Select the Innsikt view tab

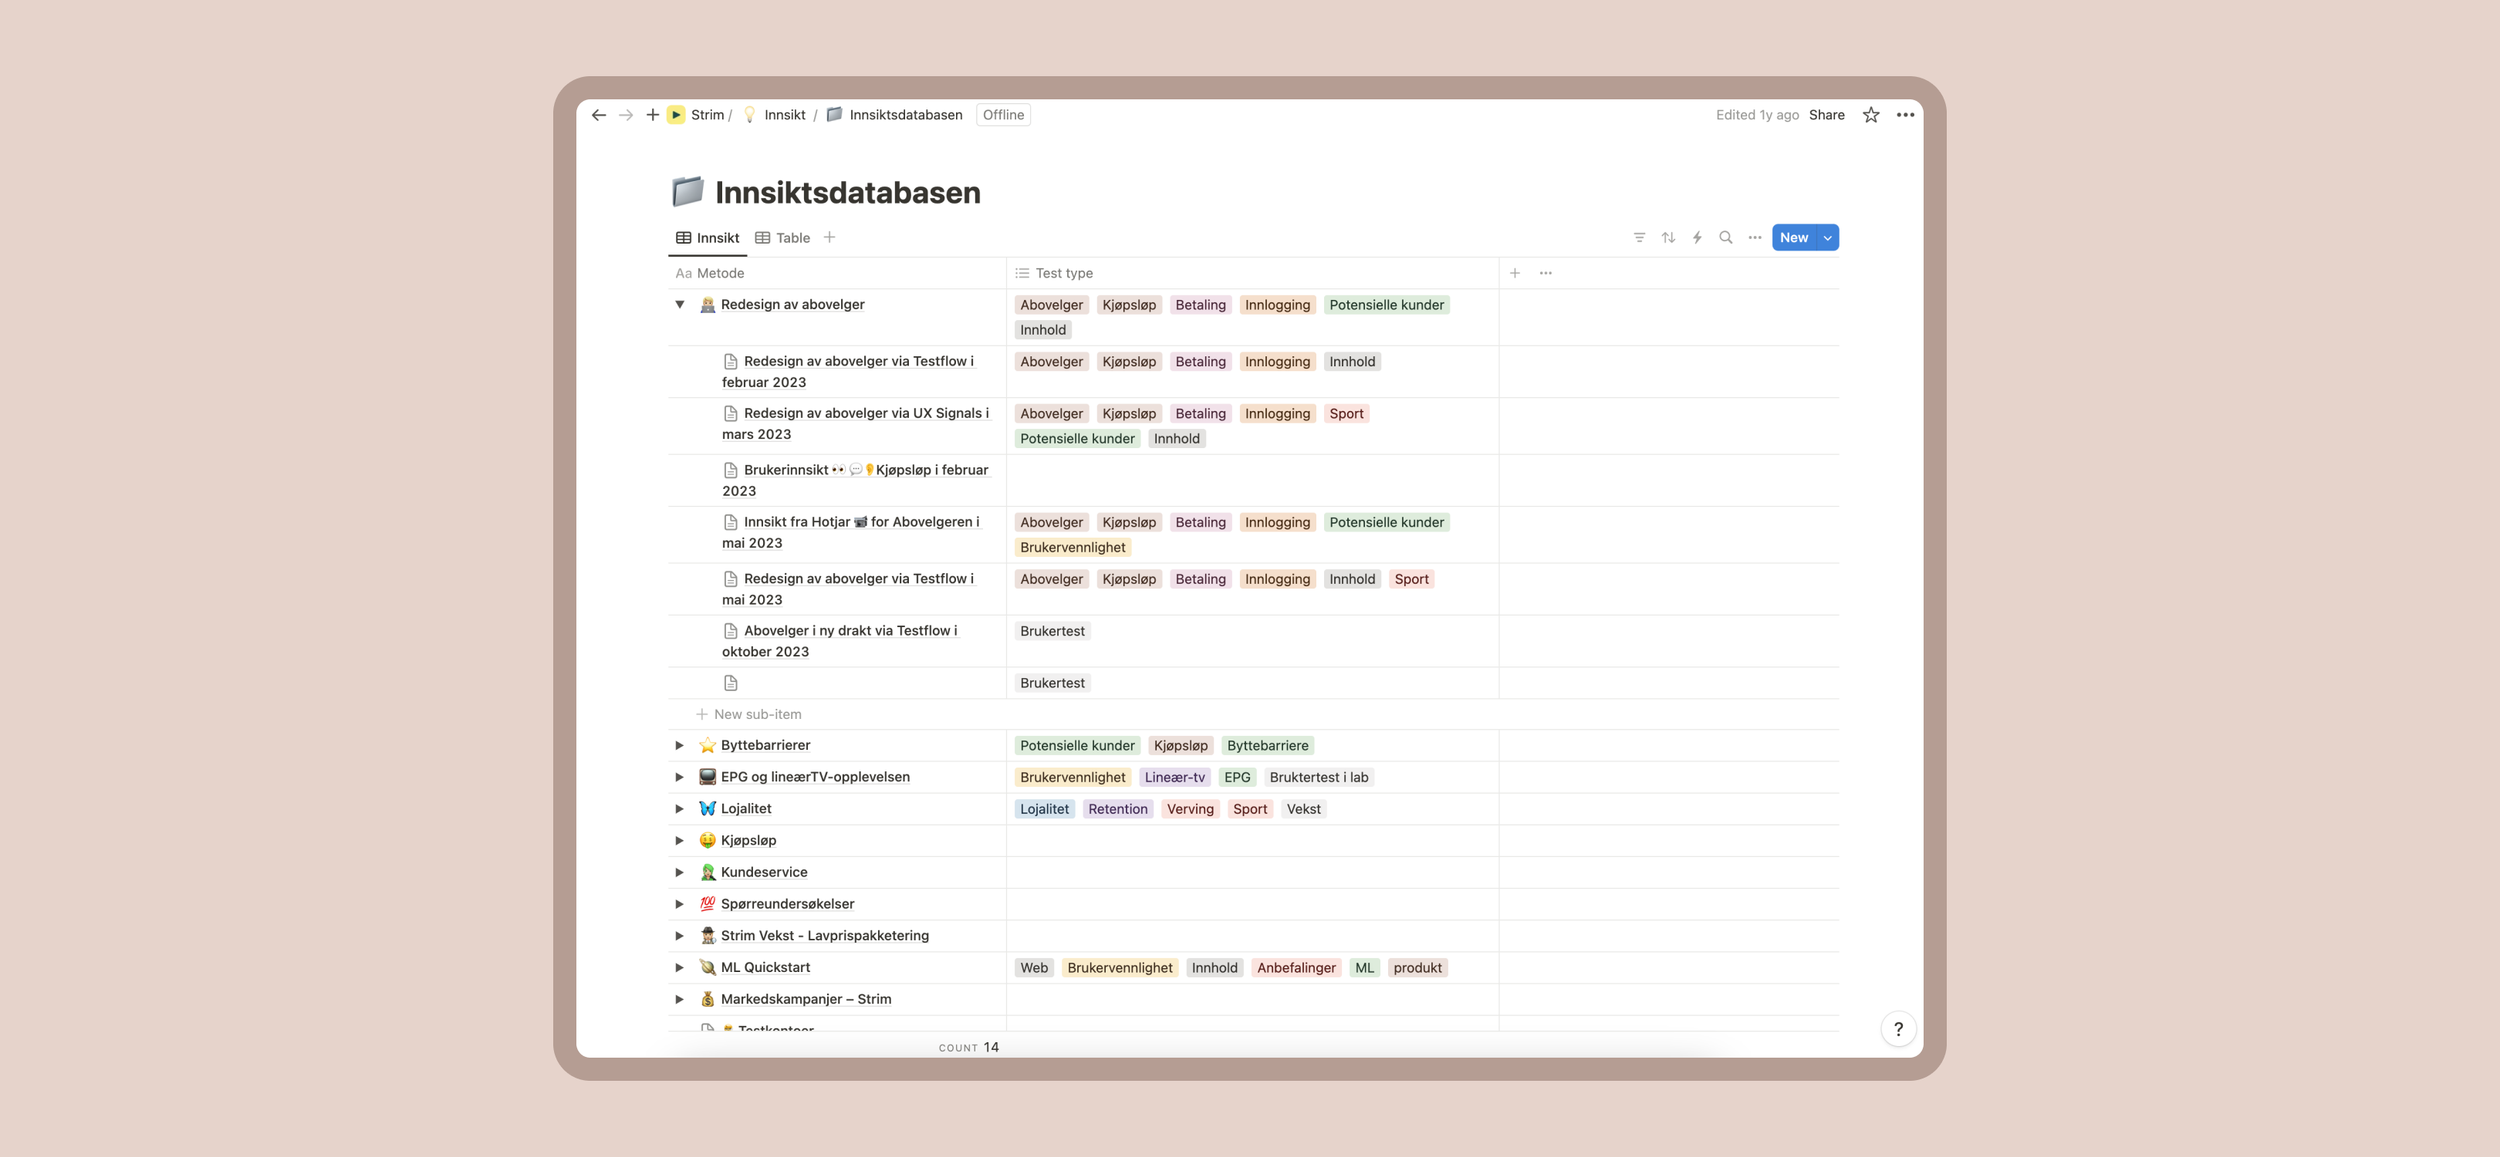708,238
